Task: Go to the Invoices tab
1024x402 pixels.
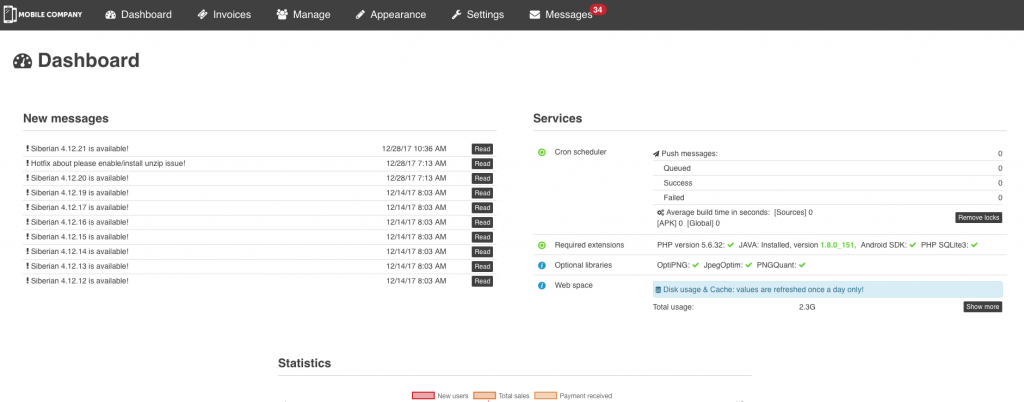Action: pyautogui.click(x=224, y=15)
